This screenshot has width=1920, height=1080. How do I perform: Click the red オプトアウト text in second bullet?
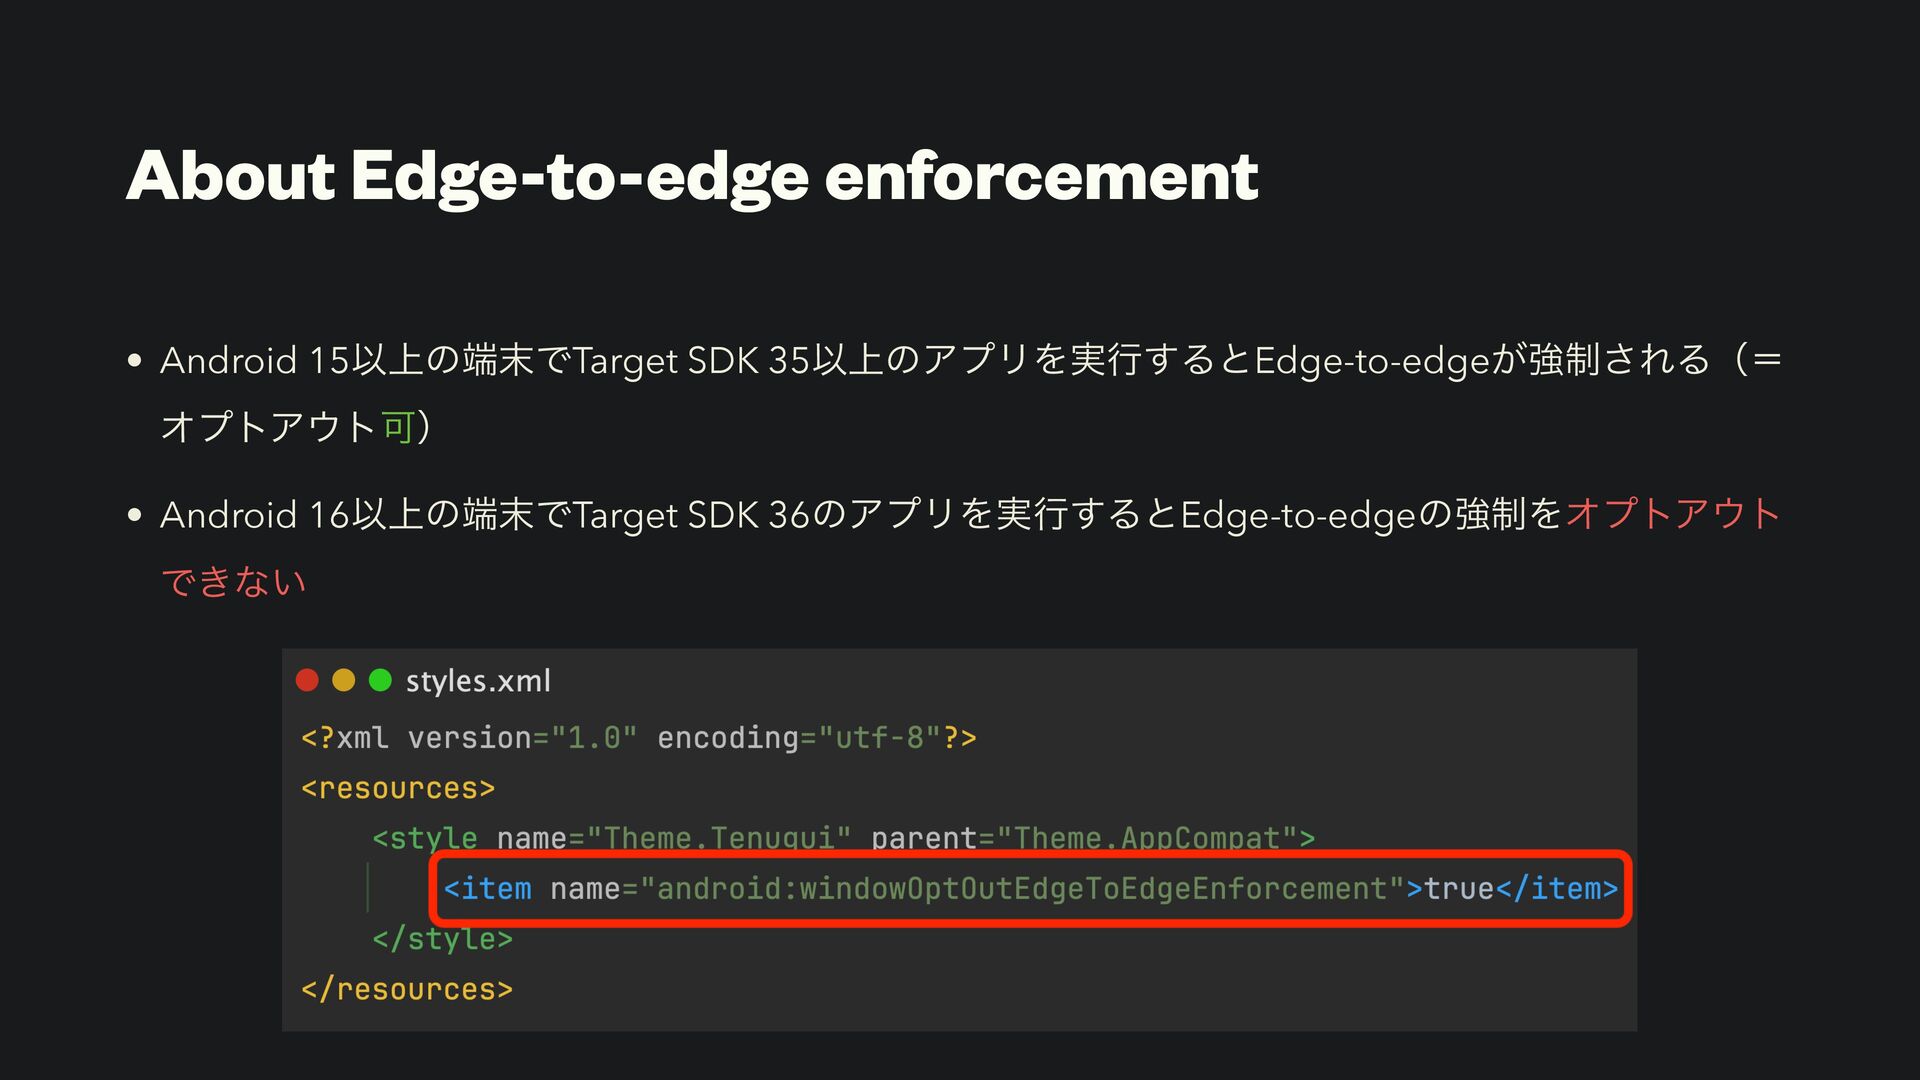(1673, 514)
